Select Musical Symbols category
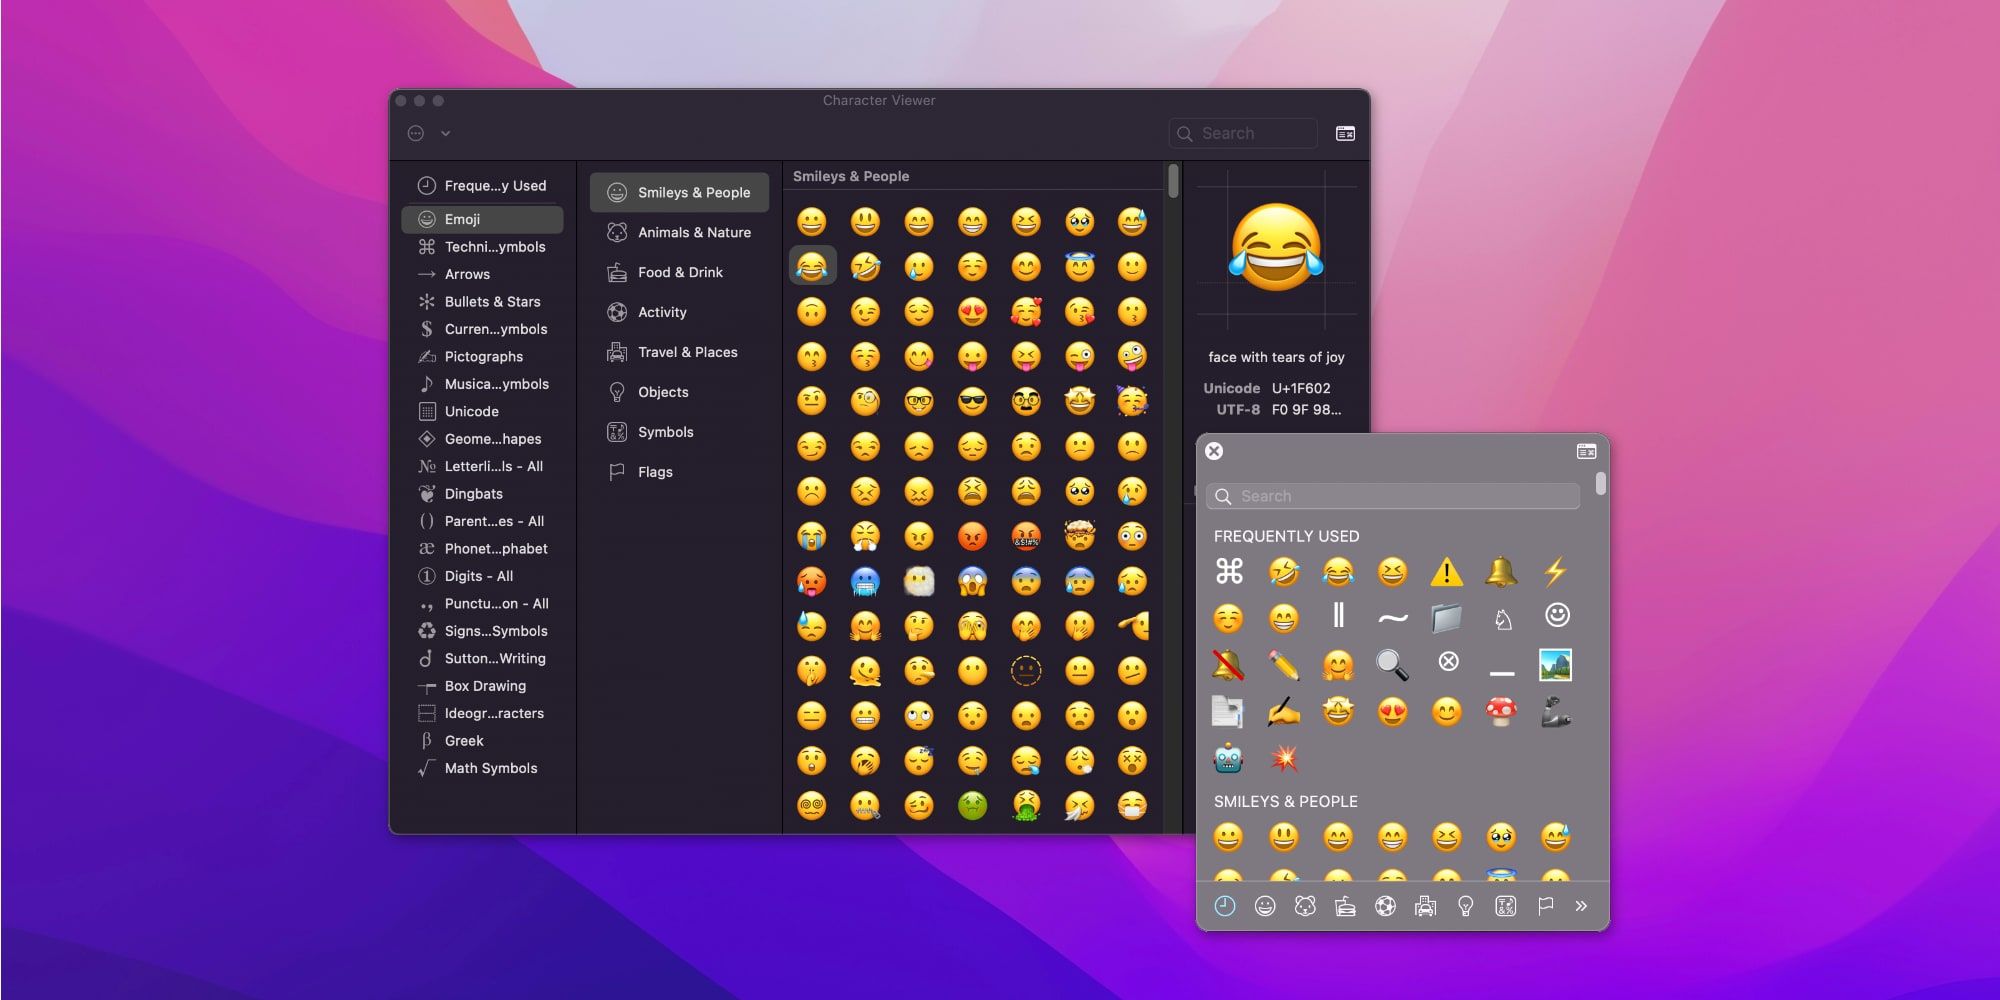 point(482,384)
